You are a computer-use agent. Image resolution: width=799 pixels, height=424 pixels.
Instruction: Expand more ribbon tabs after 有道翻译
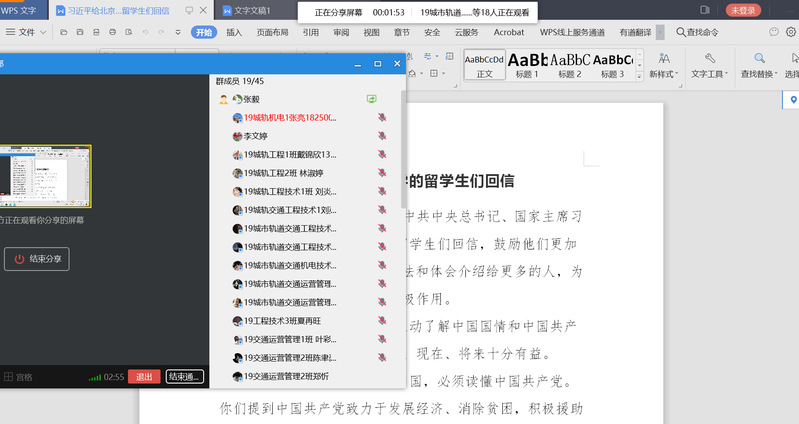coord(659,32)
